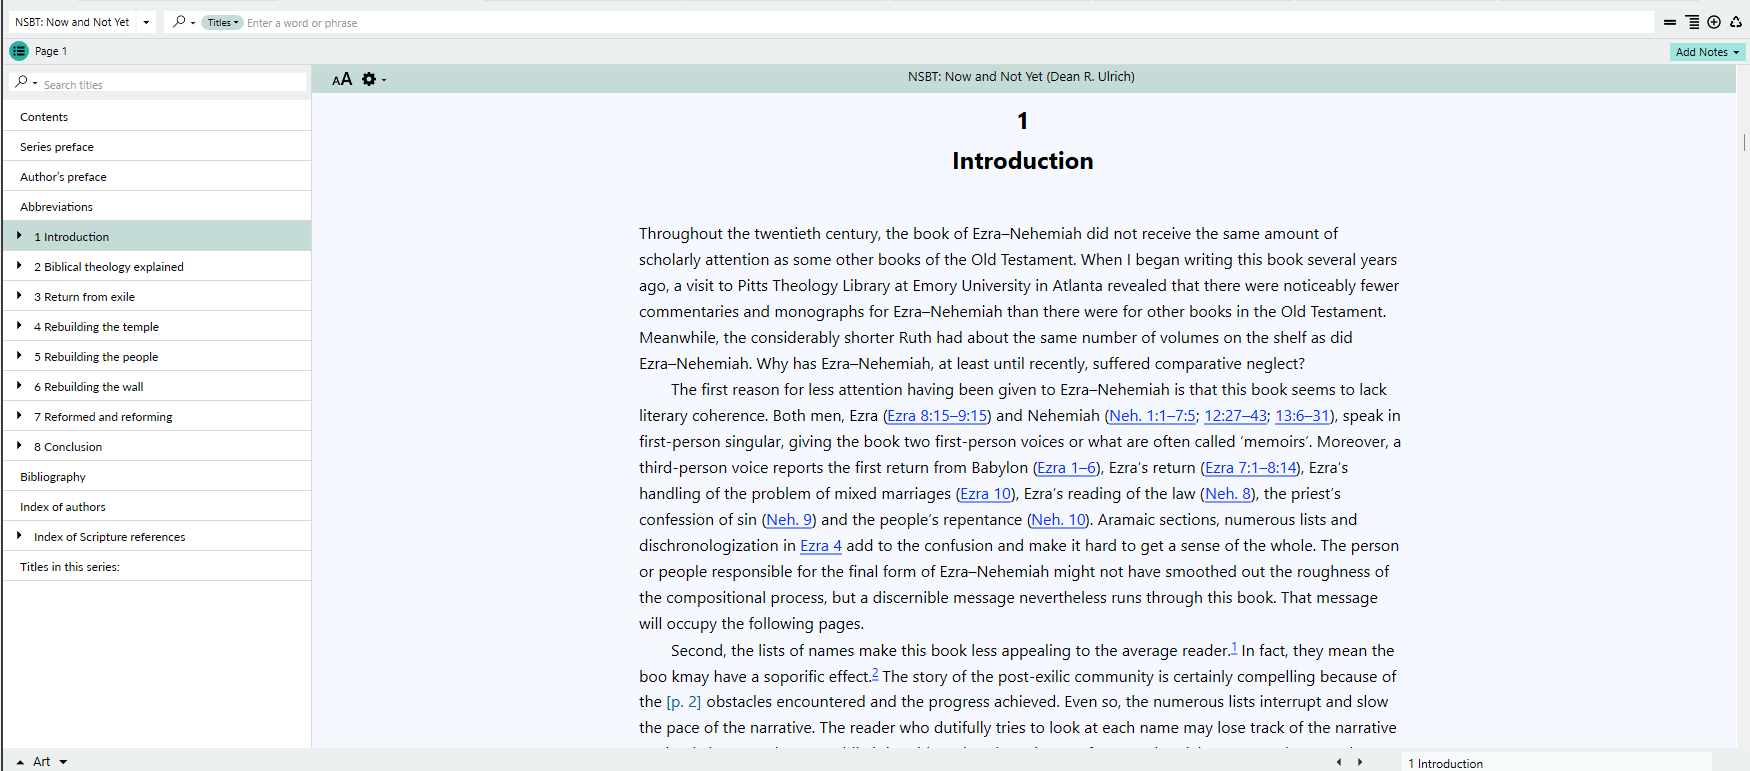The width and height of the screenshot is (1750, 771).
Task: Open the Art dropdown in the bottom bar
Action: pyautogui.click(x=63, y=762)
